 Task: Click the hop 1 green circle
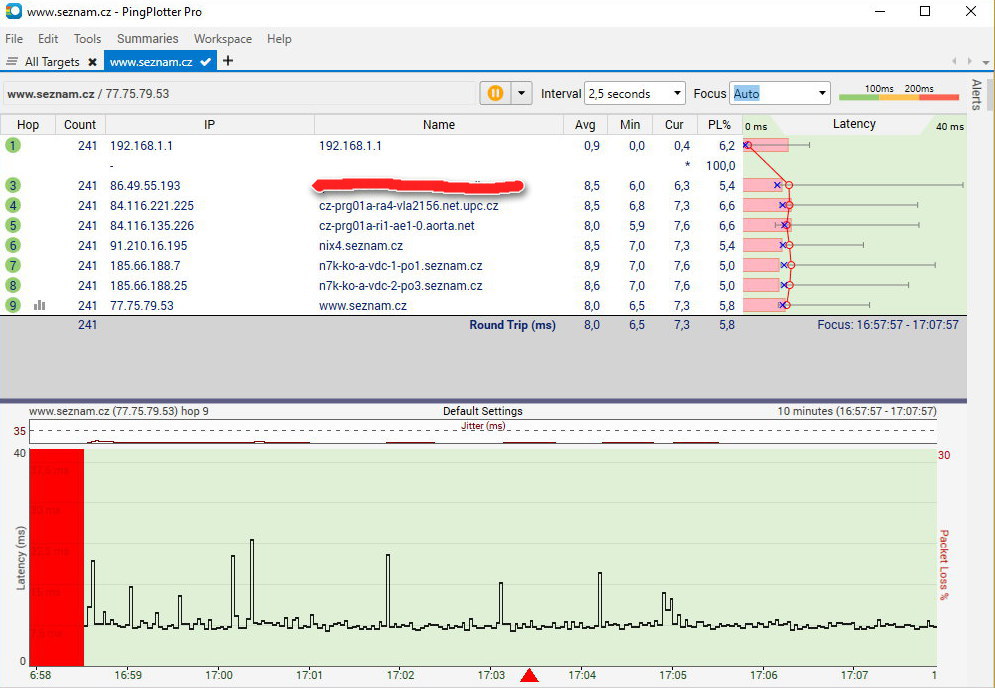coord(13,145)
